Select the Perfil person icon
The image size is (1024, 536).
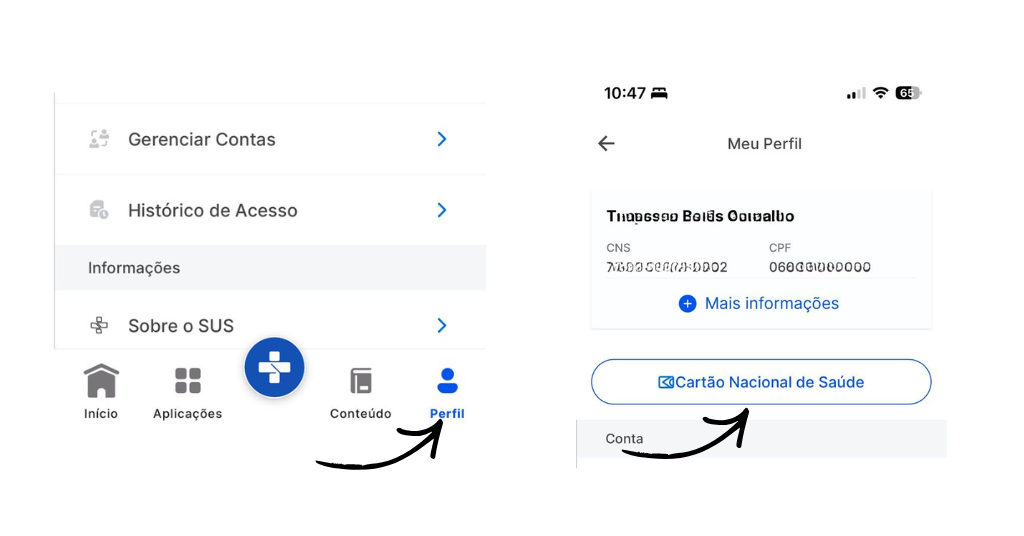pyautogui.click(x=447, y=381)
